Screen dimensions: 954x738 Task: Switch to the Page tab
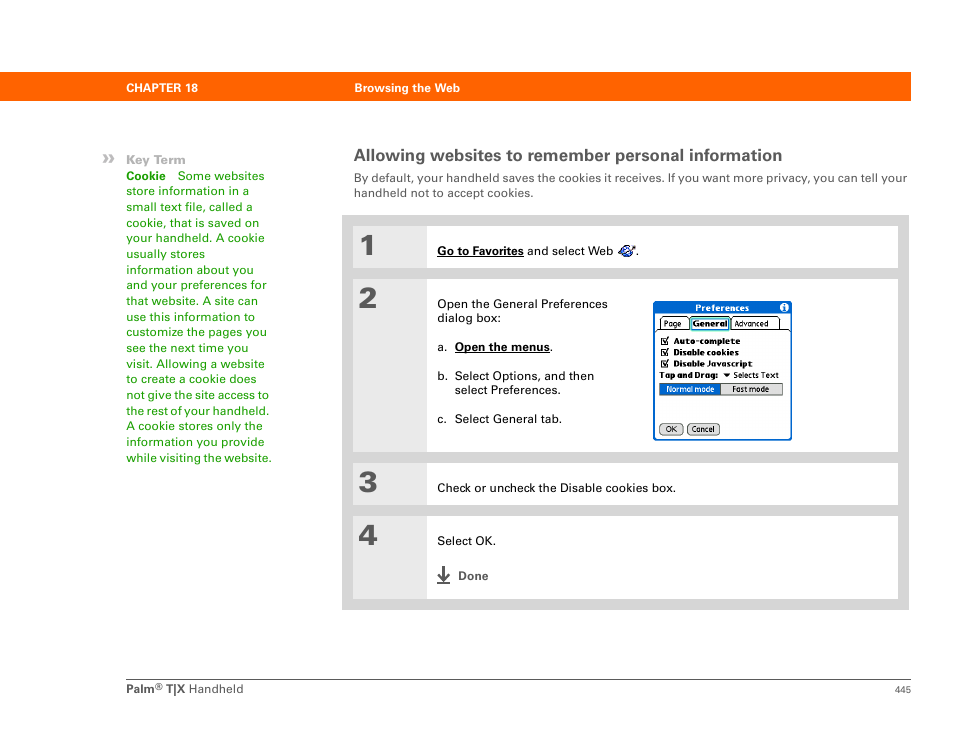point(673,324)
